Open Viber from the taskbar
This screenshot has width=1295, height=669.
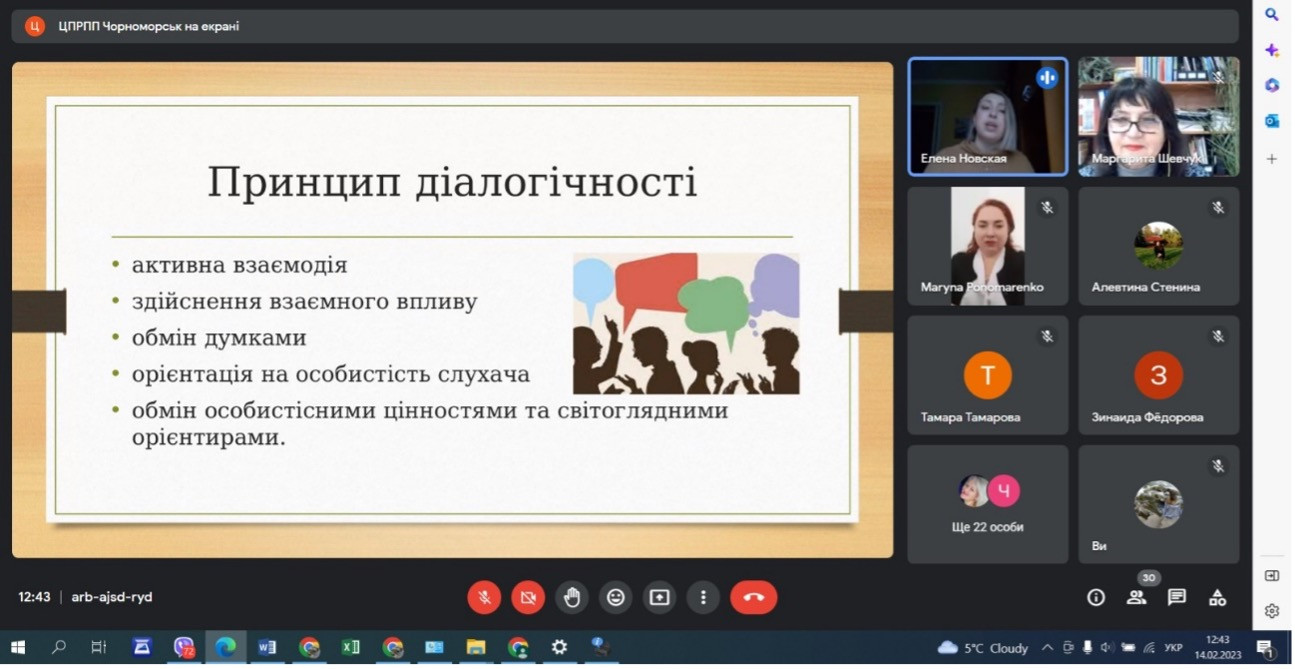coord(184,647)
